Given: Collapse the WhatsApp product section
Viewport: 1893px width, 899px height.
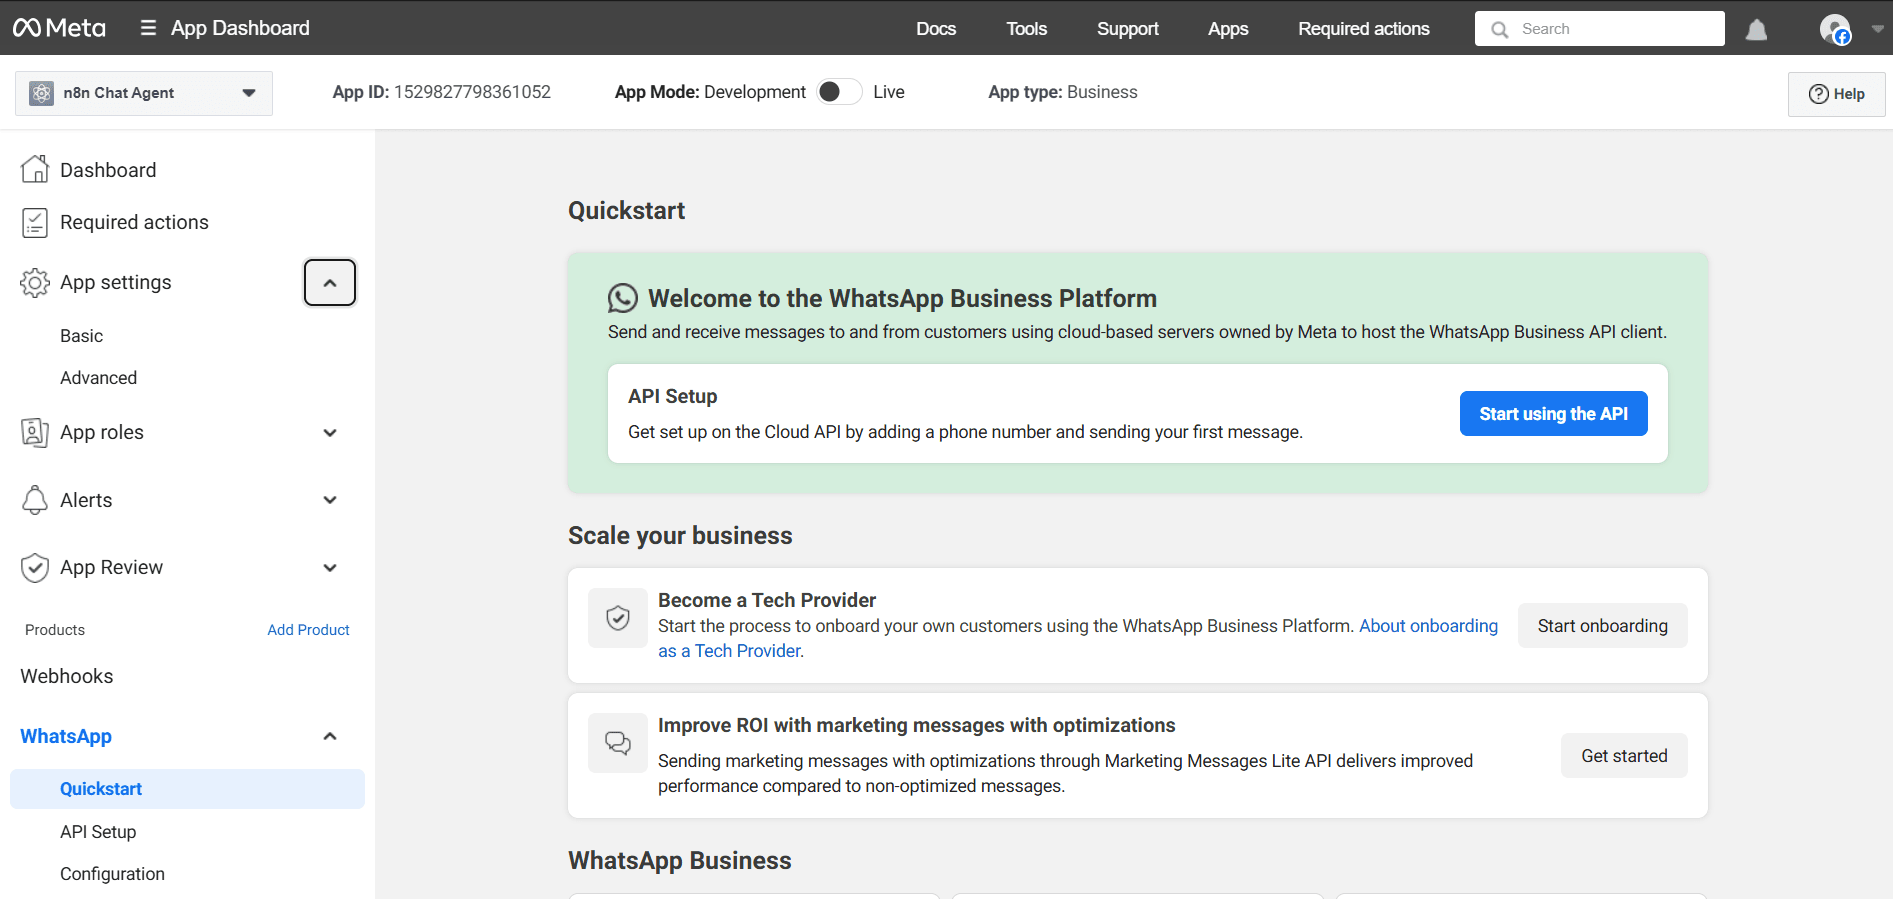Looking at the screenshot, I should pyautogui.click(x=330, y=737).
